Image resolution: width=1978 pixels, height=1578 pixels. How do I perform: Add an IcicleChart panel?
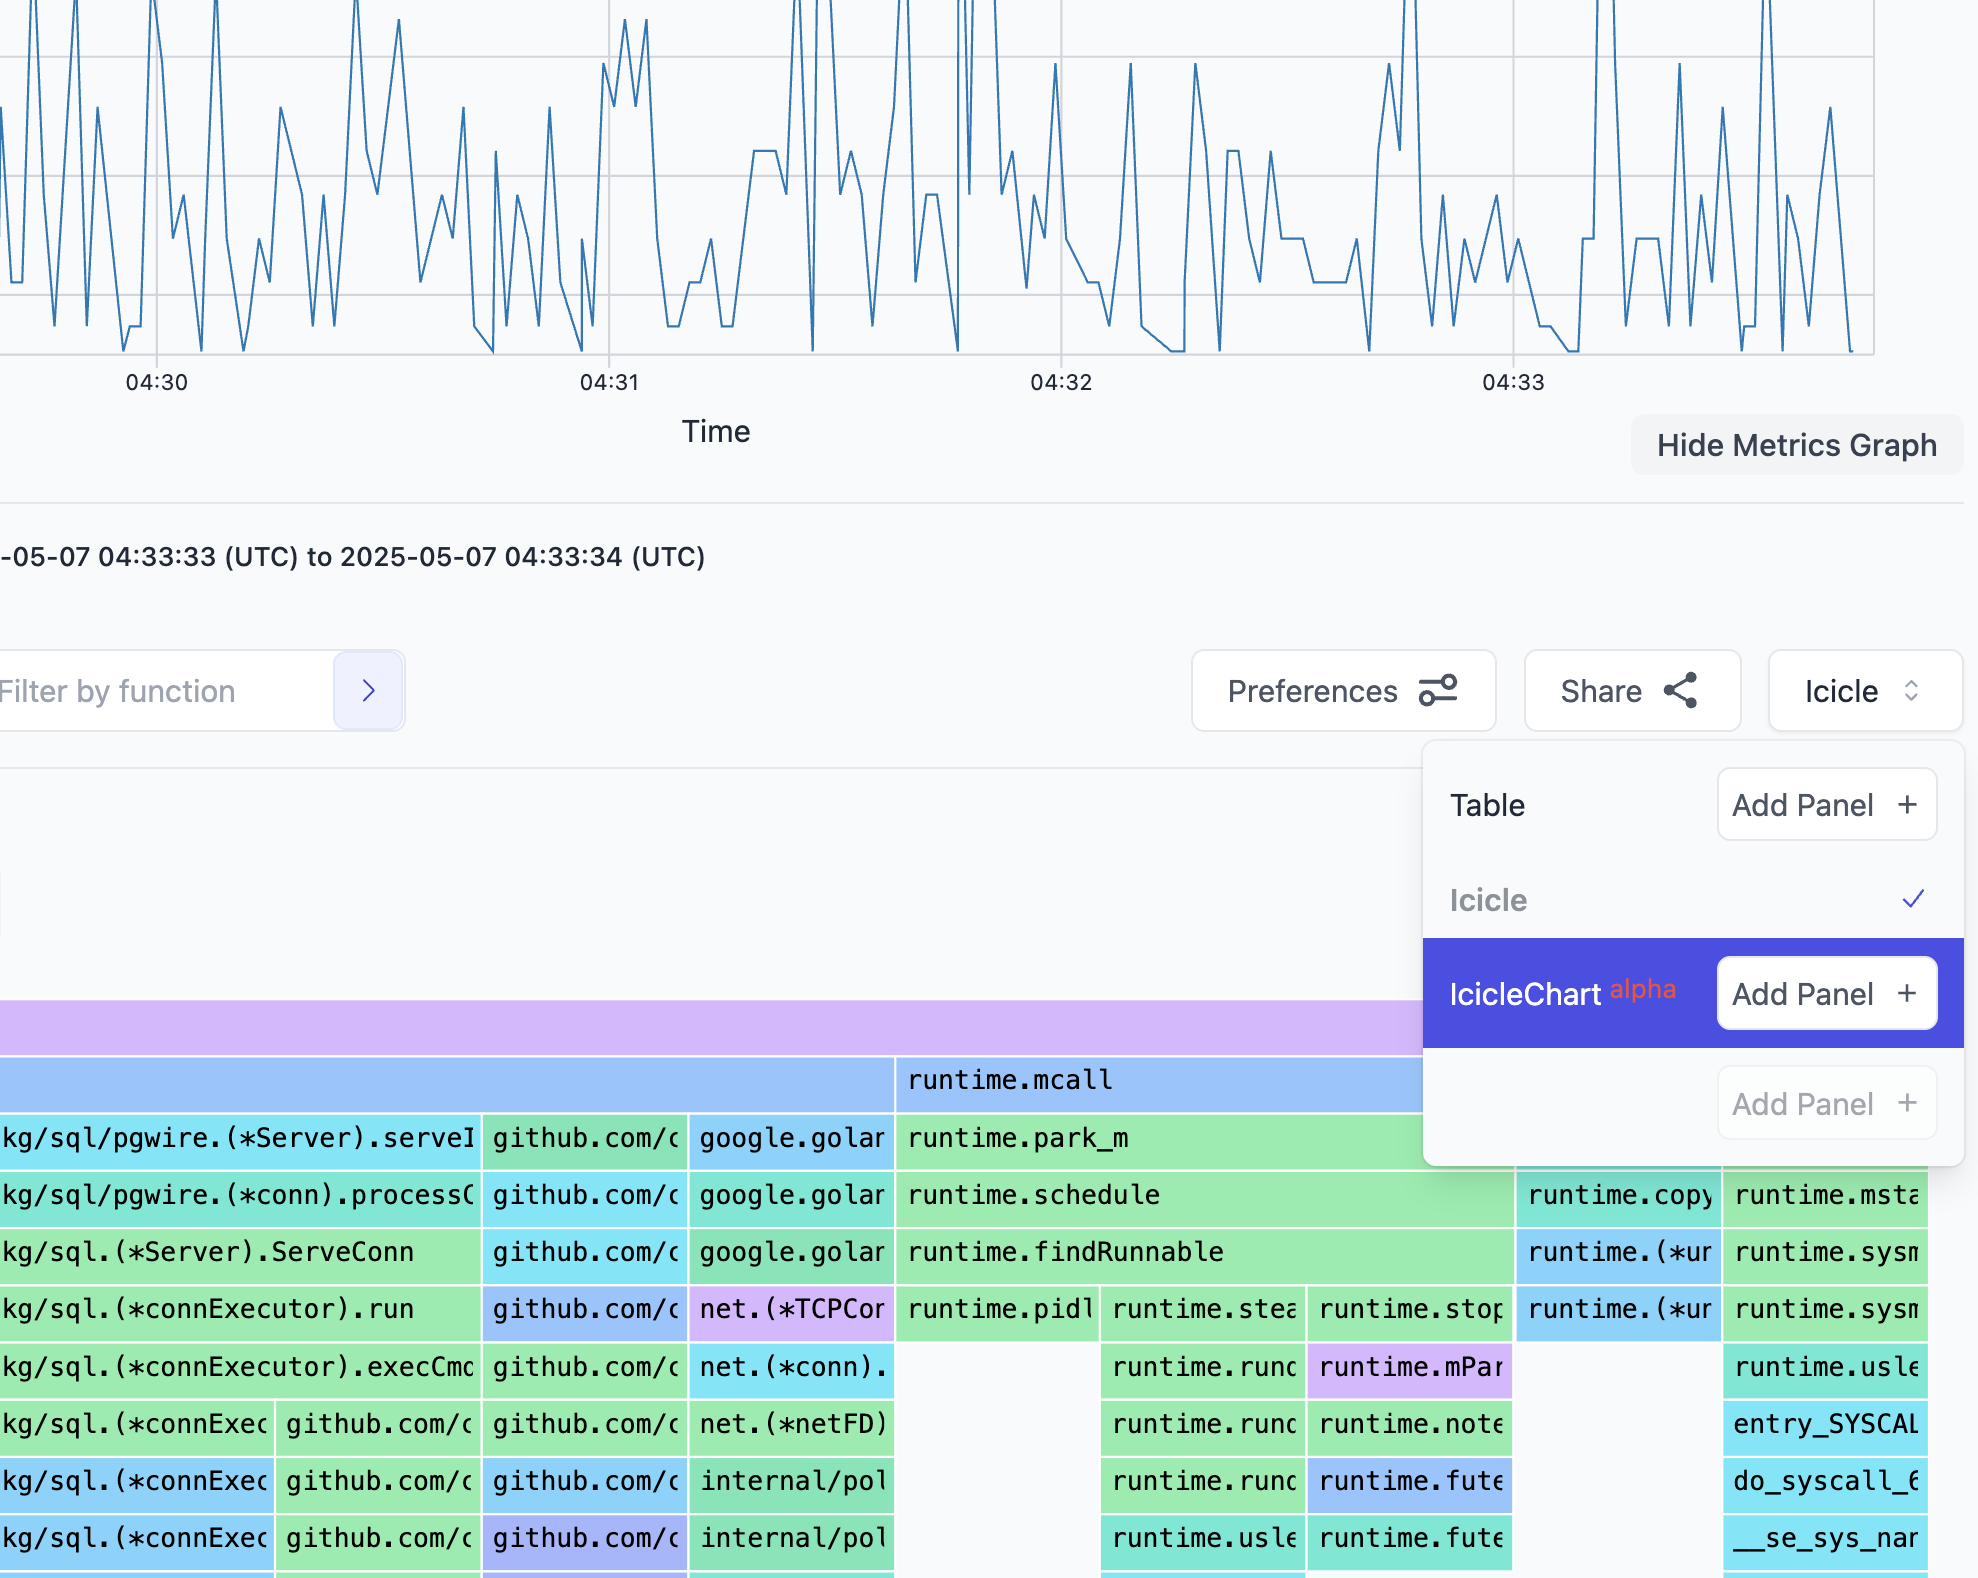click(1826, 993)
